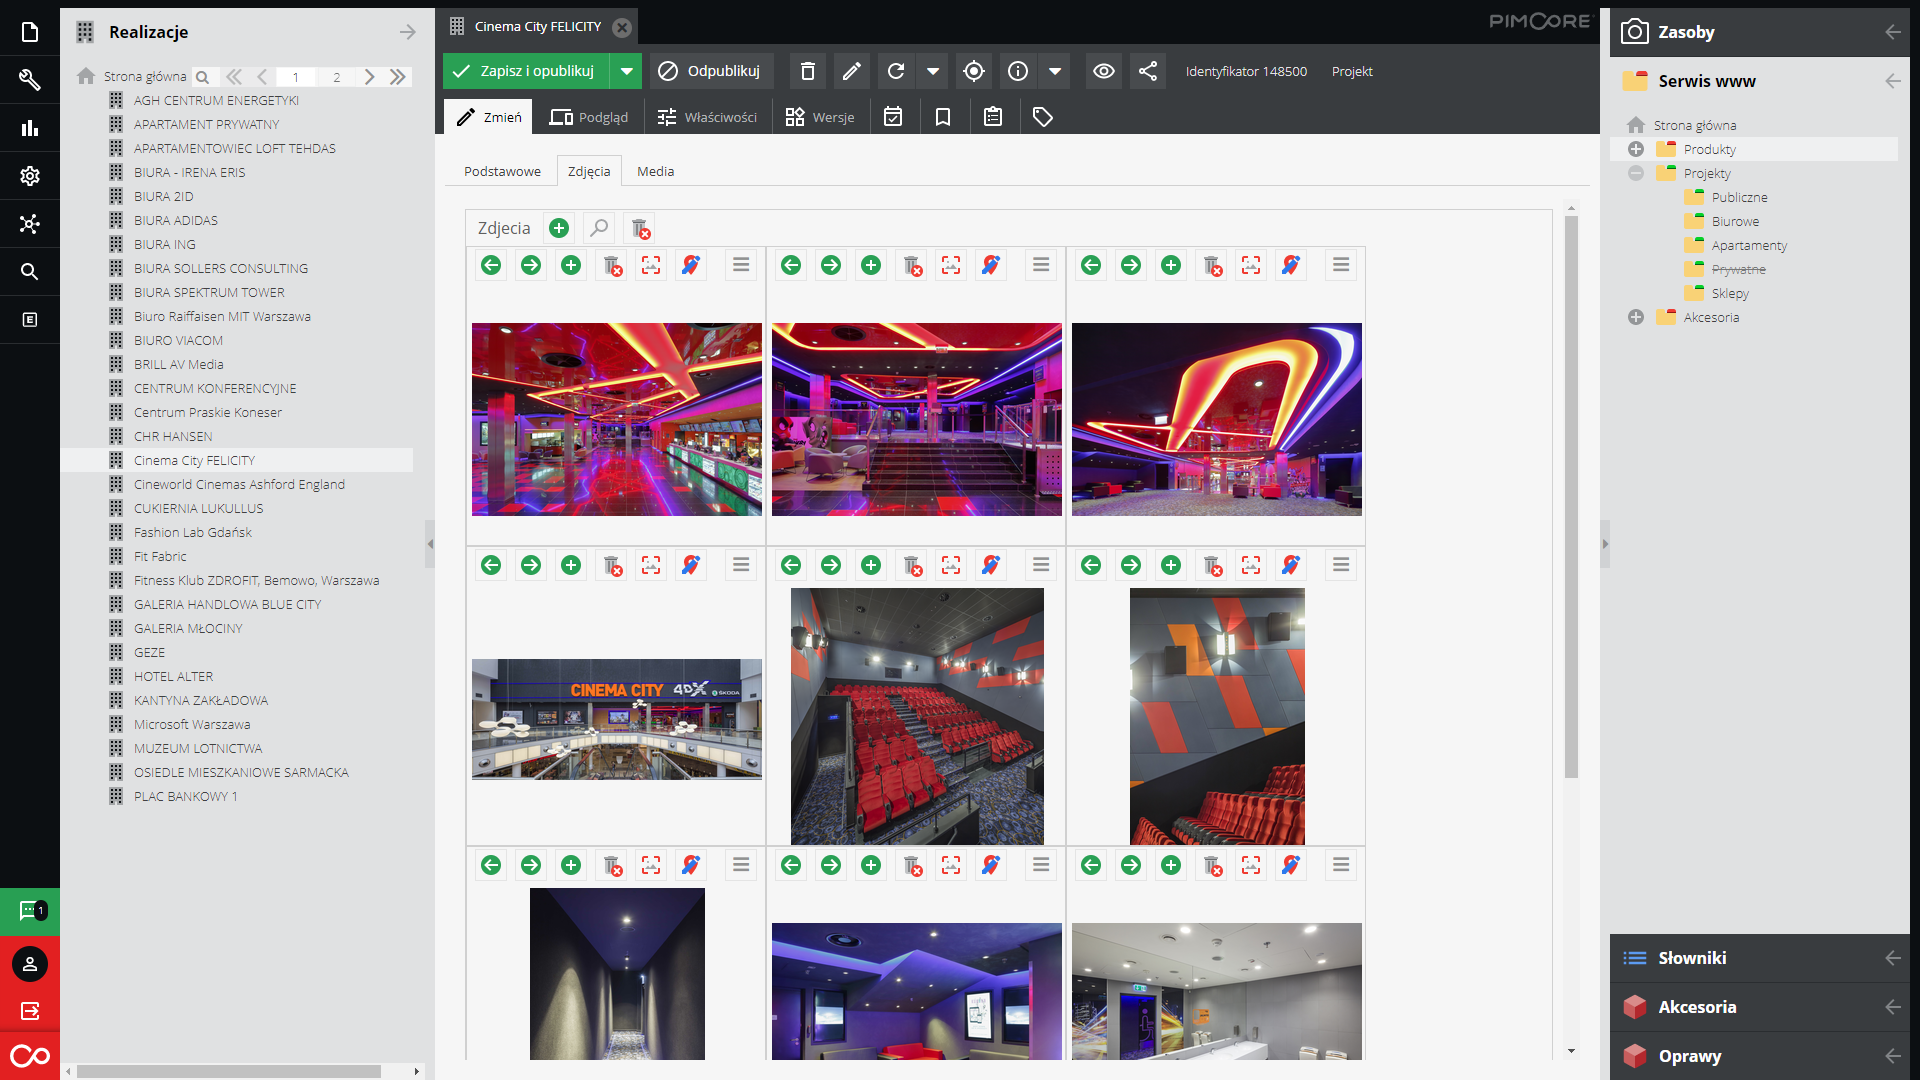Close the Cinema City FELICITY tab
This screenshot has width=1920, height=1080.
622,27
